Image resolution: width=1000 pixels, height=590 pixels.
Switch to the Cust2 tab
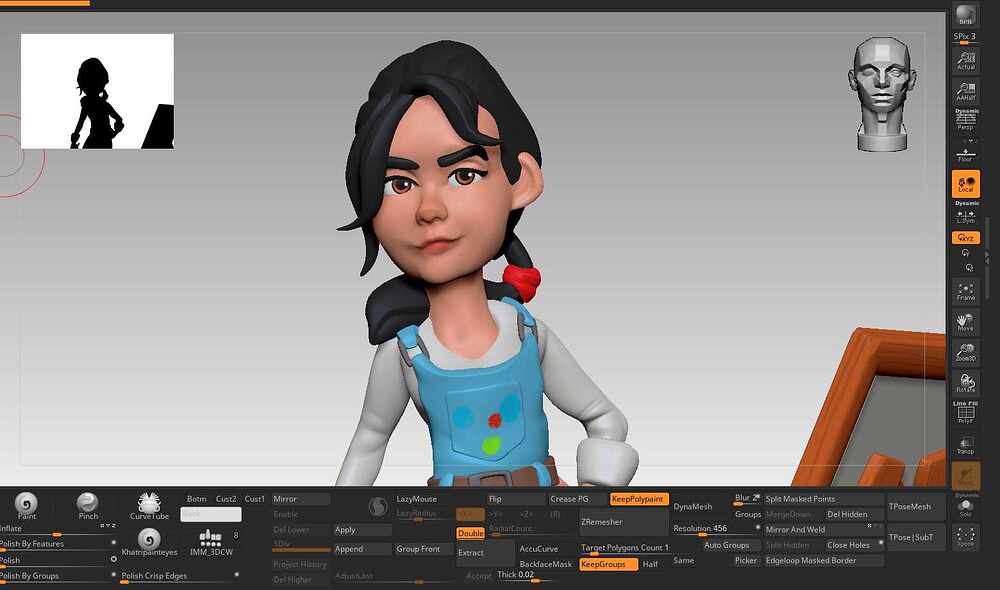pyautogui.click(x=226, y=499)
